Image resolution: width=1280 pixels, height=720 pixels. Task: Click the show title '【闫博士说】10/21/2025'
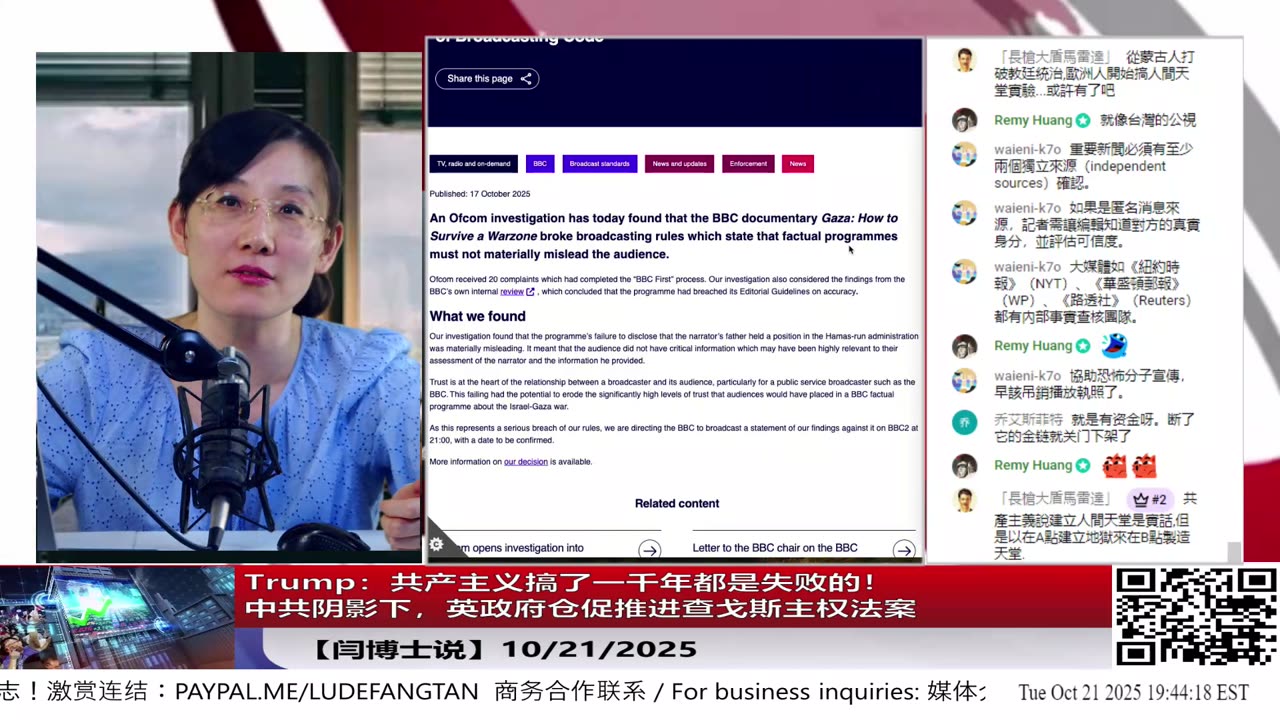pos(502,650)
